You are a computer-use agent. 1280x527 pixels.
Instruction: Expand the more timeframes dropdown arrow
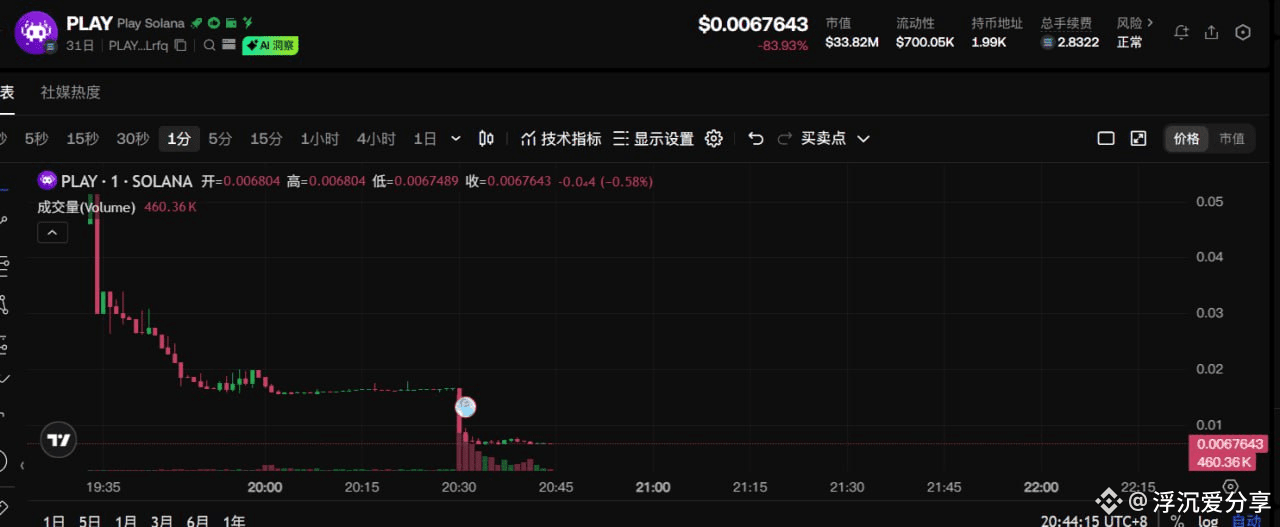point(456,139)
